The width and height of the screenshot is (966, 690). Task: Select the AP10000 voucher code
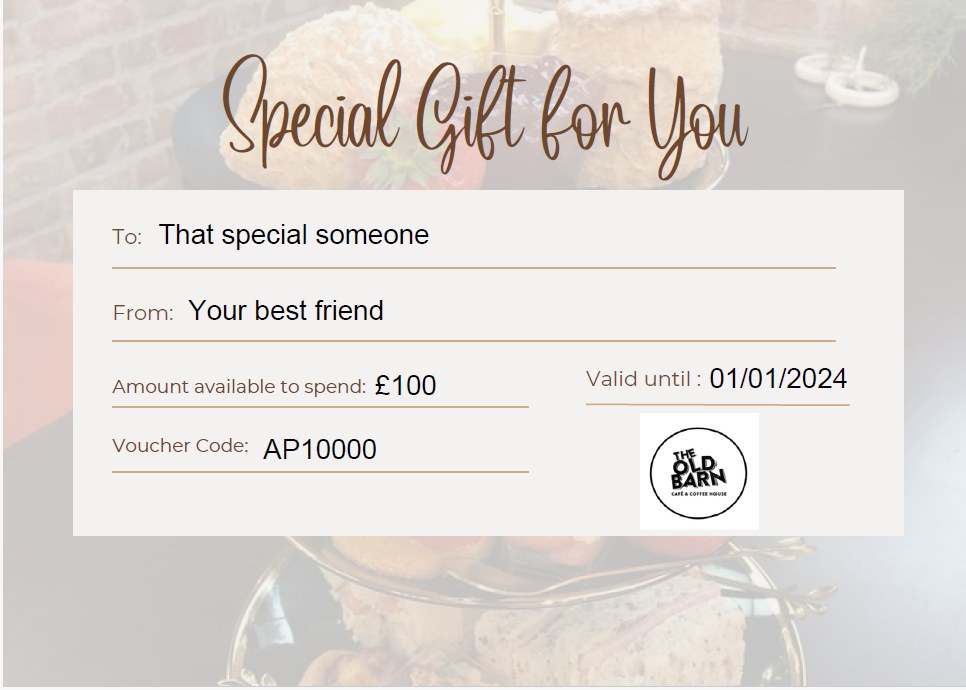point(320,450)
